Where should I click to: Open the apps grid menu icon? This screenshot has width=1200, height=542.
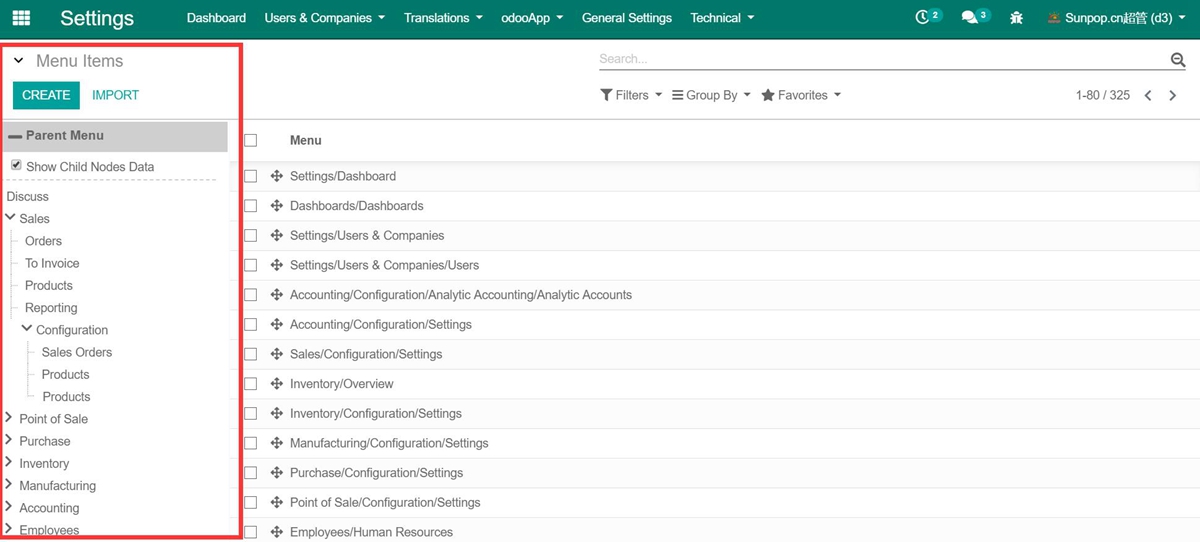[x=21, y=18]
